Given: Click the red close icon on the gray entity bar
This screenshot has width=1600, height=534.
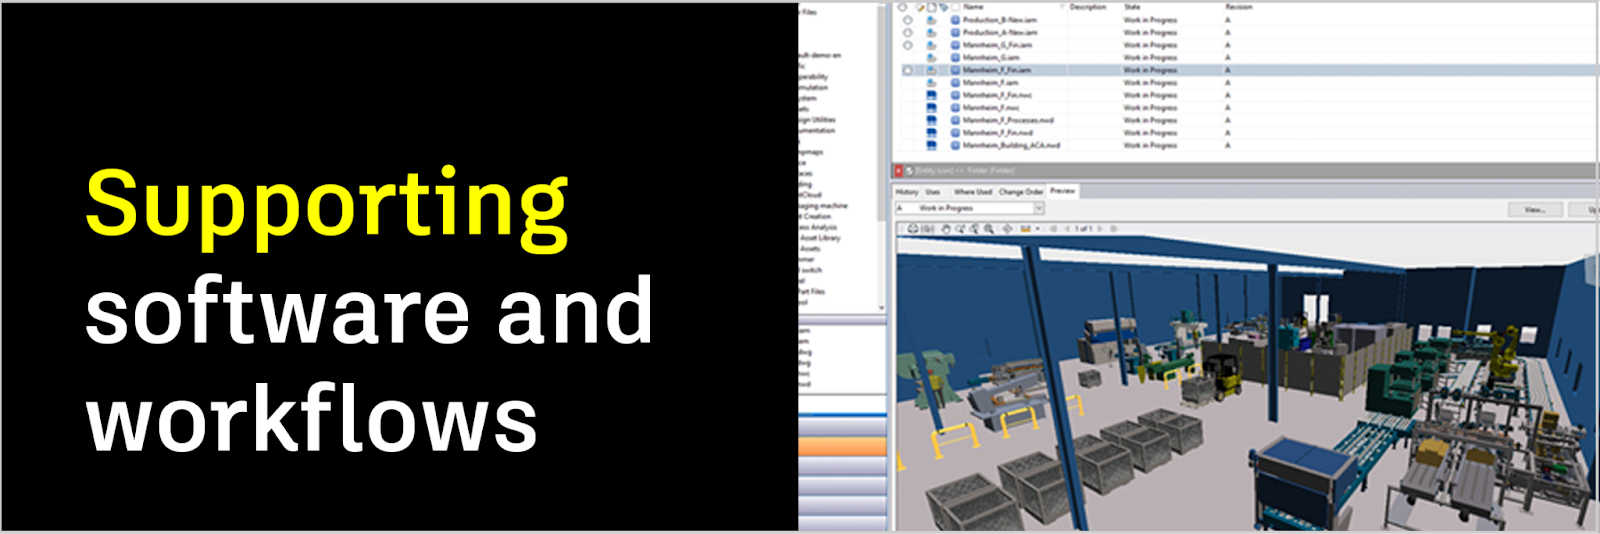Looking at the screenshot, I should pos(898,171).
